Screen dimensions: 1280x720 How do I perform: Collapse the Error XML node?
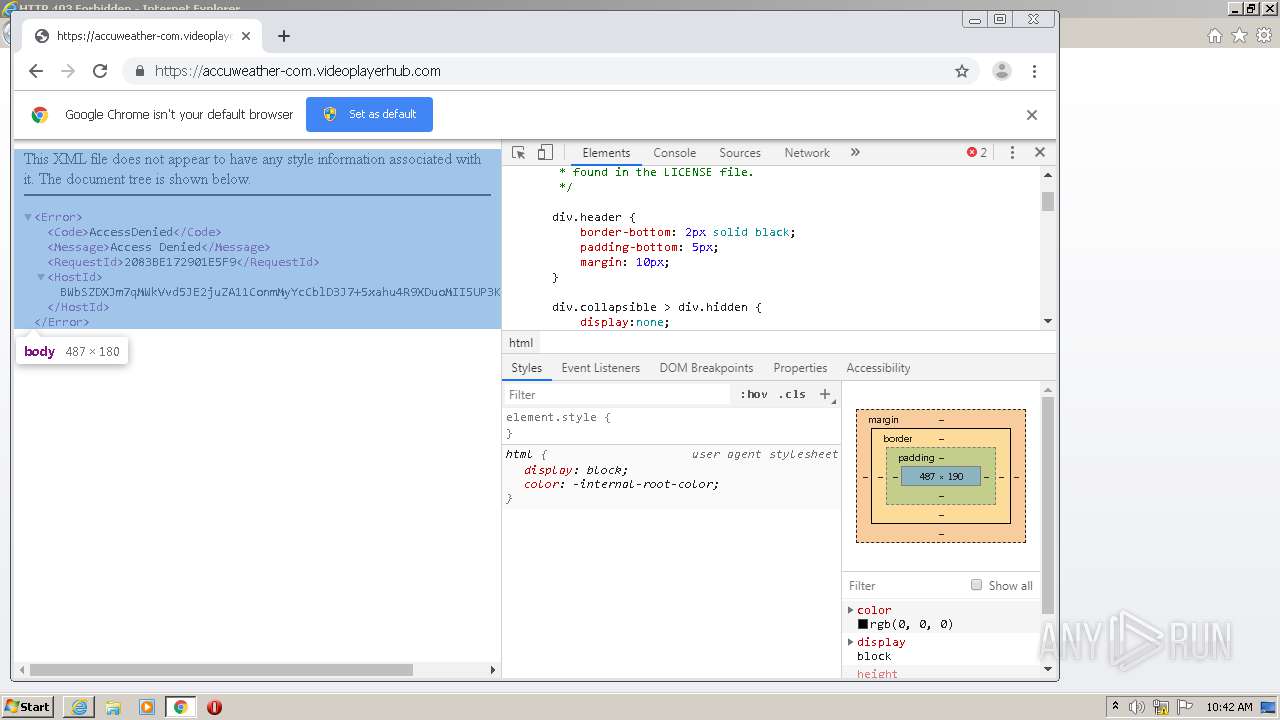point(29,217)
